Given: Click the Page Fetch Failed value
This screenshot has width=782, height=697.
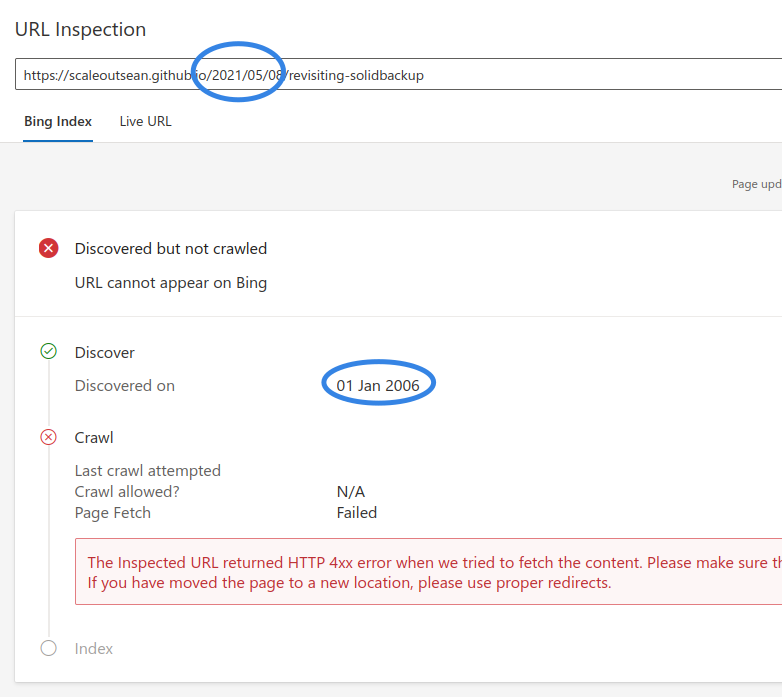Looking at the screenshot, I should click(357, 513).
